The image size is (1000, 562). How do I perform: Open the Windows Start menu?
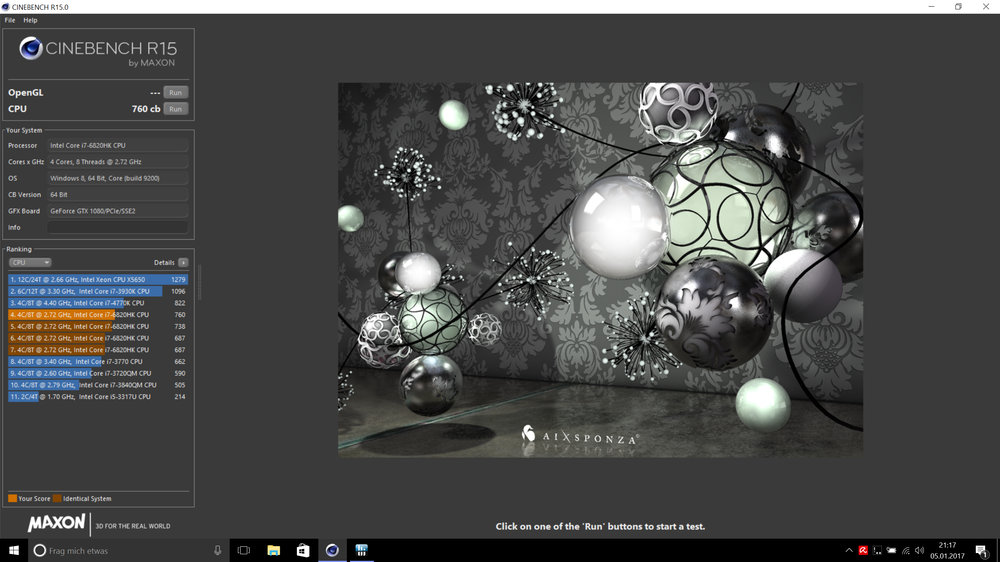(x=14, y=550)
